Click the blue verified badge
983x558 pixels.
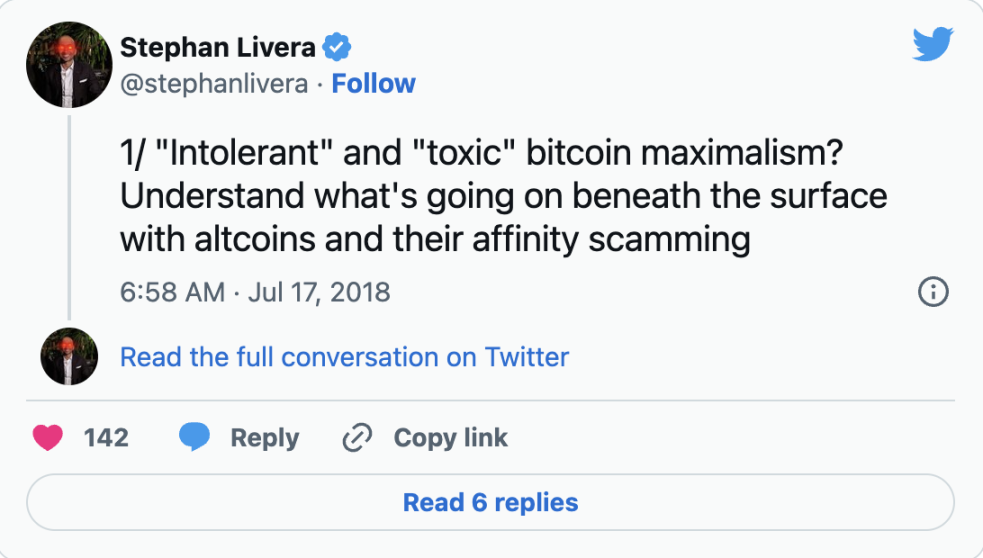[337, 47]
